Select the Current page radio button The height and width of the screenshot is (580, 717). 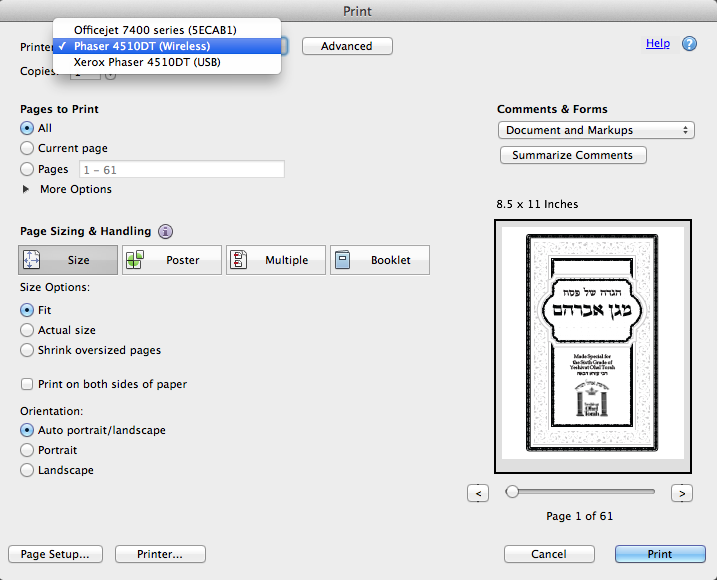27,148
